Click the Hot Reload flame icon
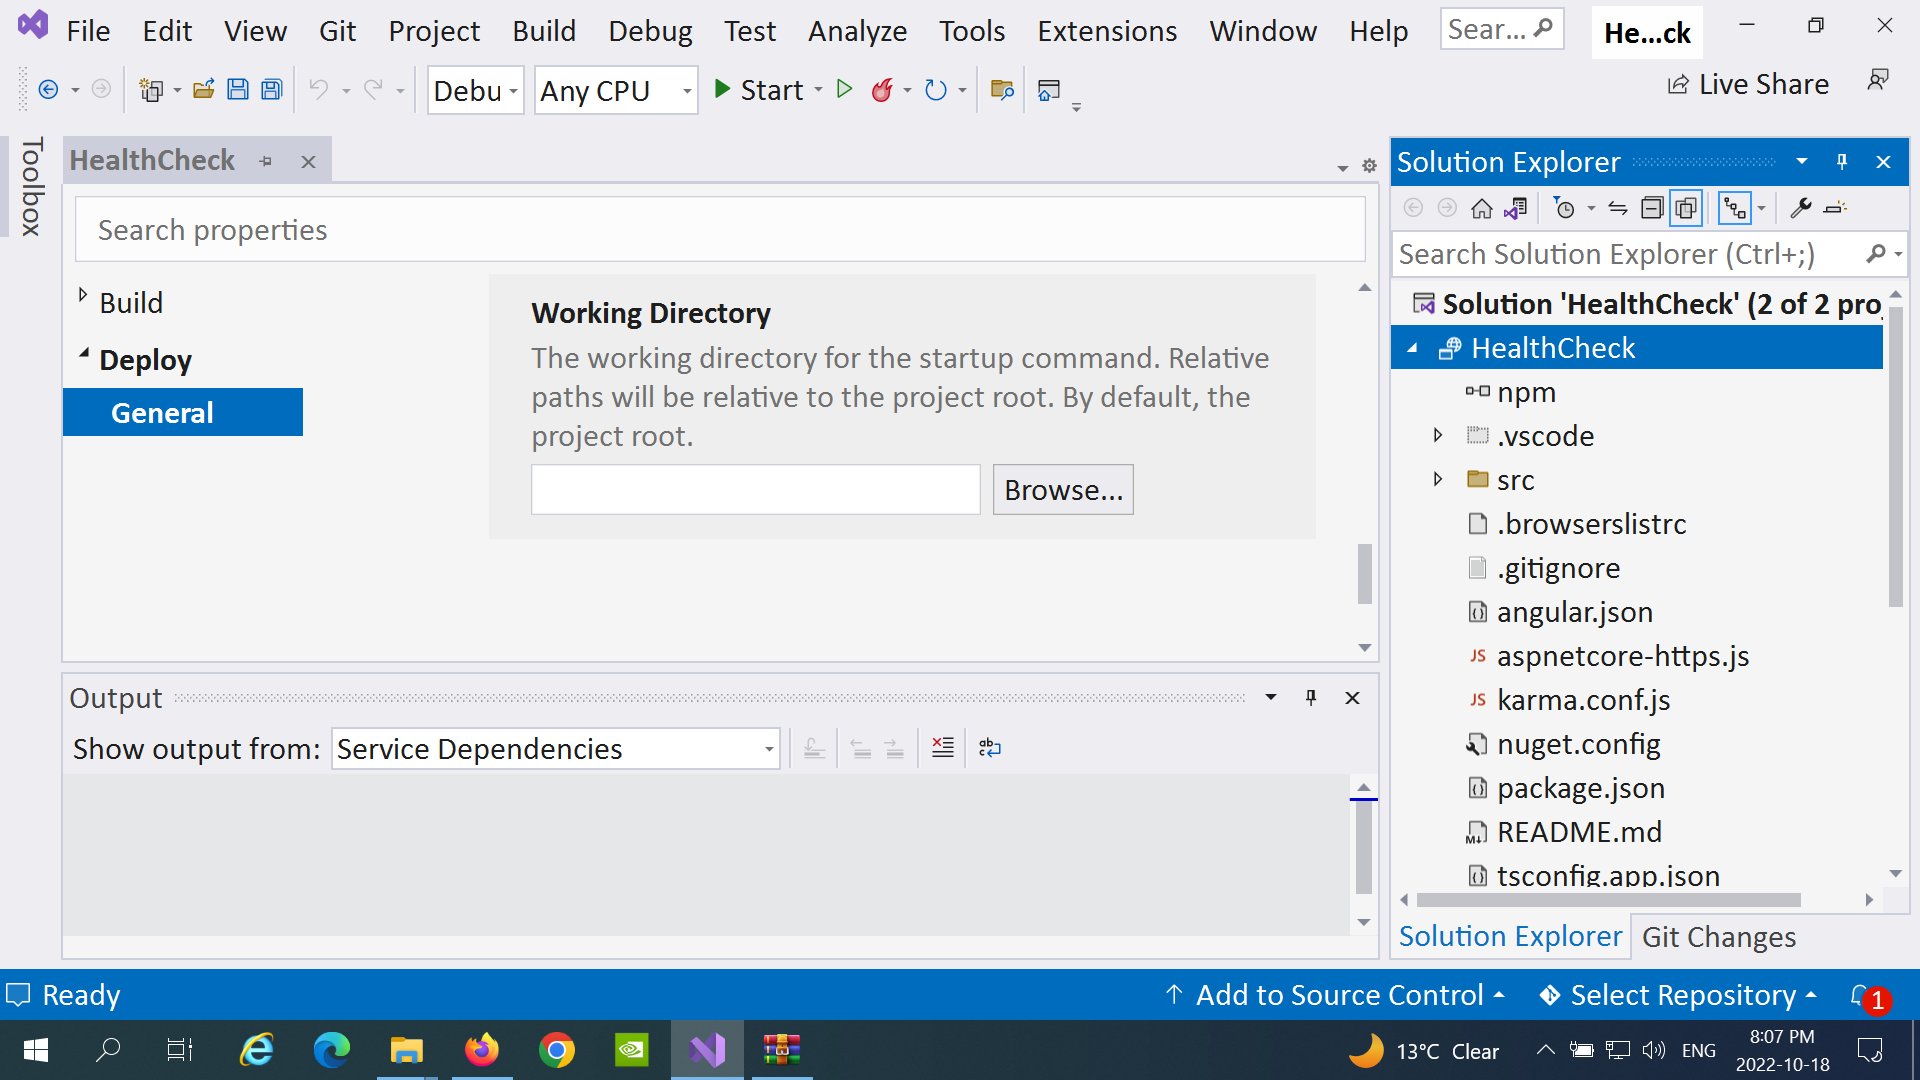Screen dimensions: 1920x1080 881,90
